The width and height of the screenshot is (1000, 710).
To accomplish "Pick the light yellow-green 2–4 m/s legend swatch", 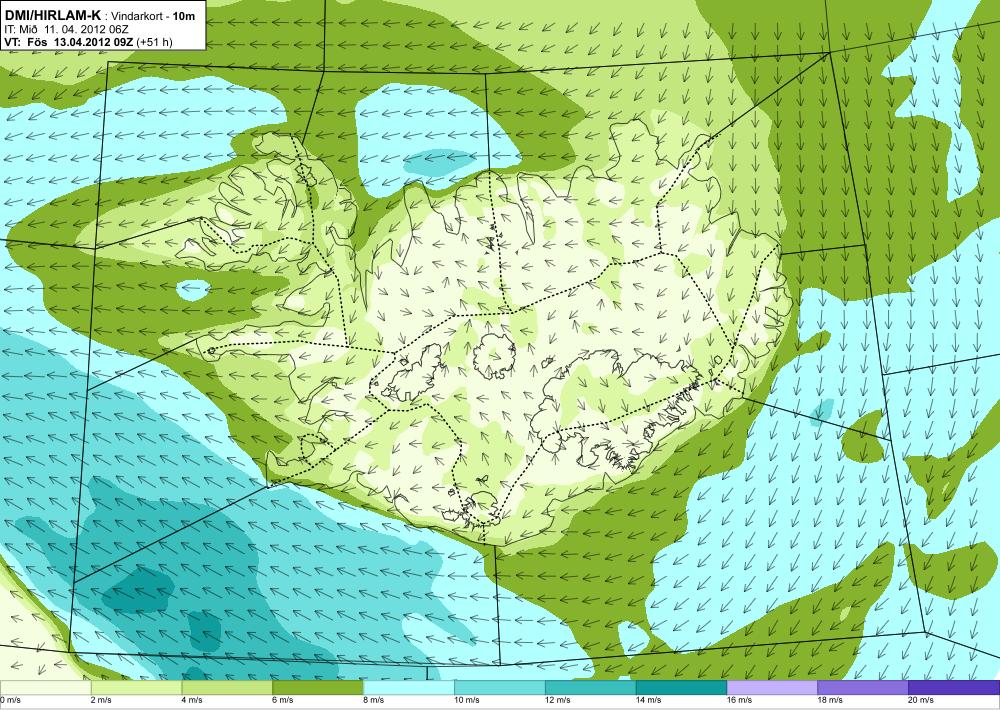I will point(136,688).
